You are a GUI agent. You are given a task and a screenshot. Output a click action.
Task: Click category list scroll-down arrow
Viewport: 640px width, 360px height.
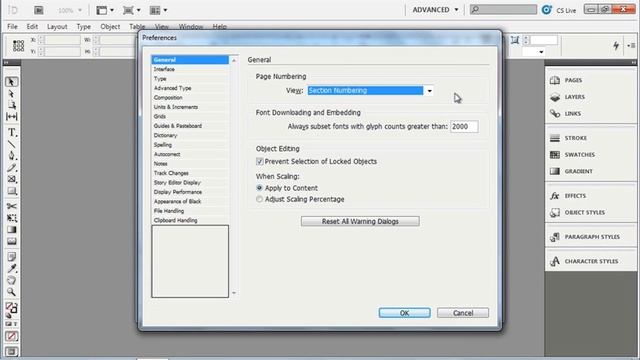coord(234,293)
